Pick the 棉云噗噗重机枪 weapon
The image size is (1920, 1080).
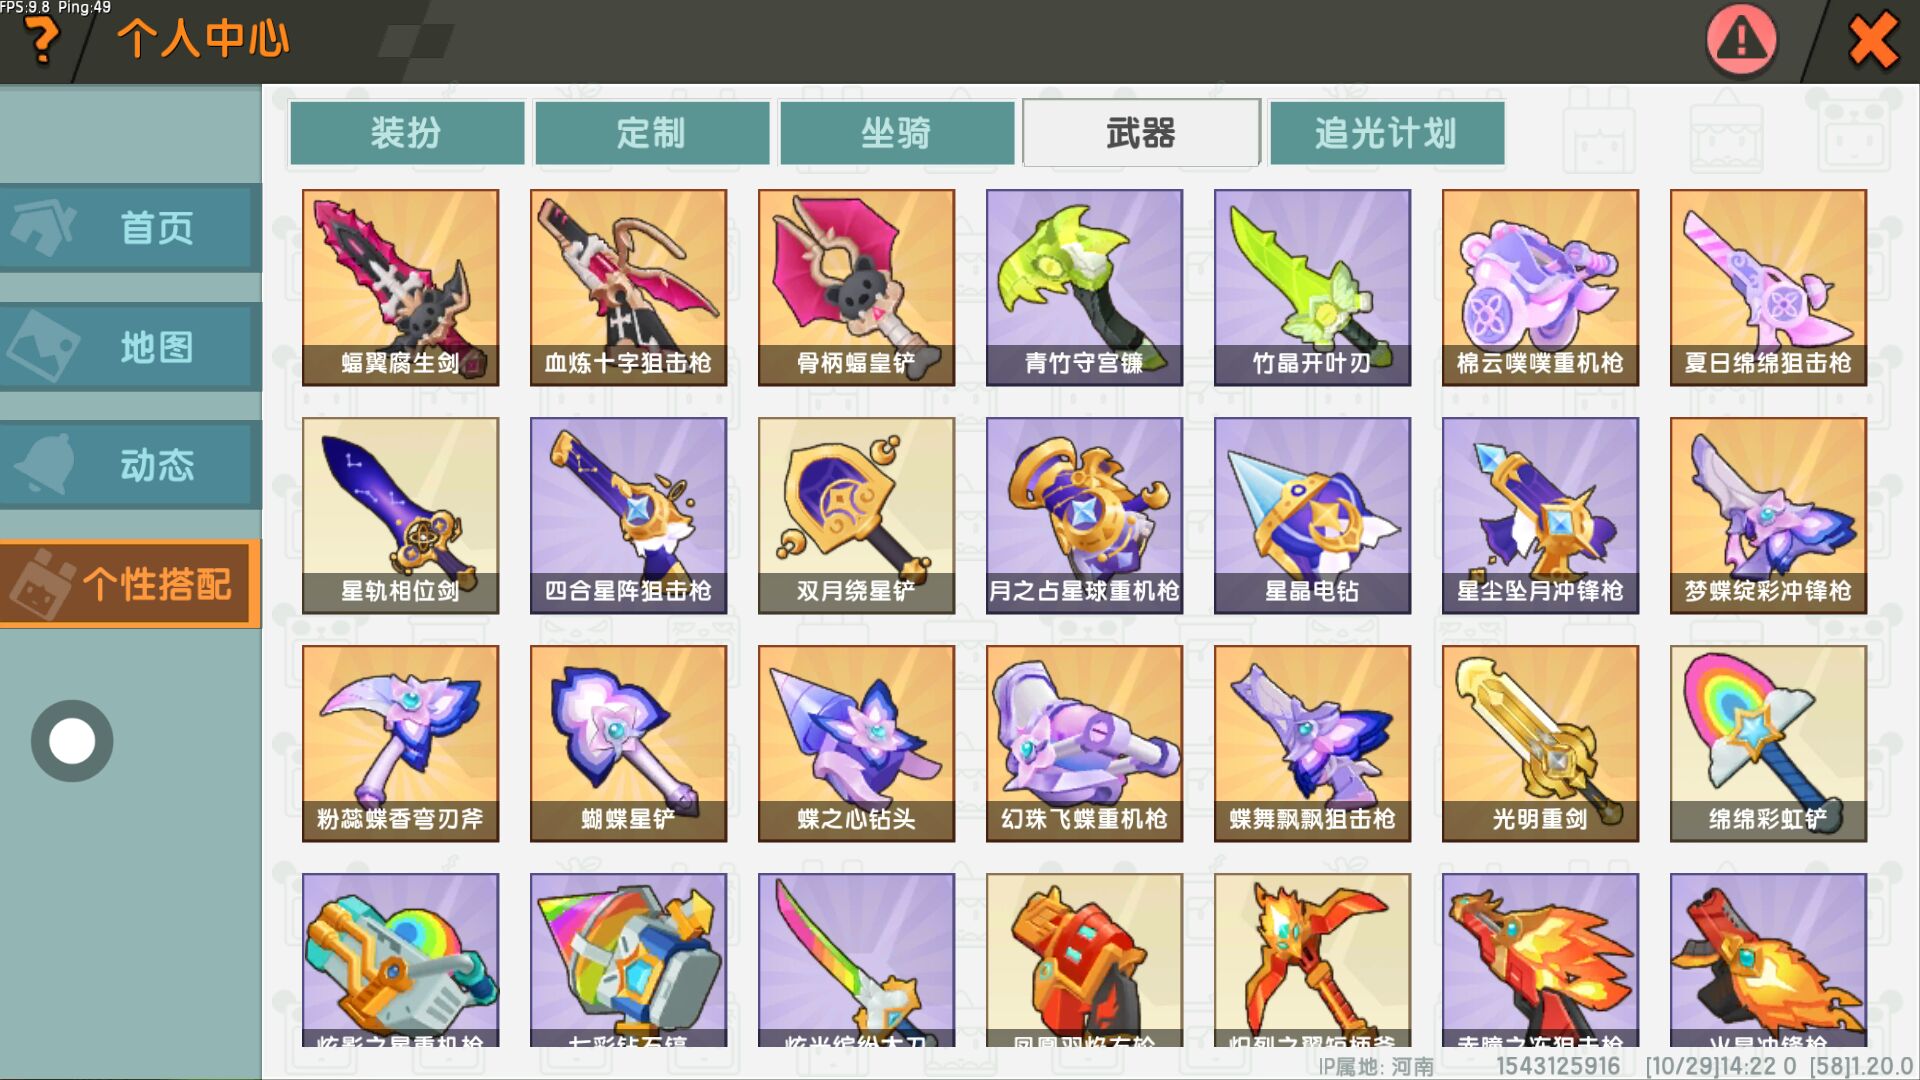(x=1540, y=287)
